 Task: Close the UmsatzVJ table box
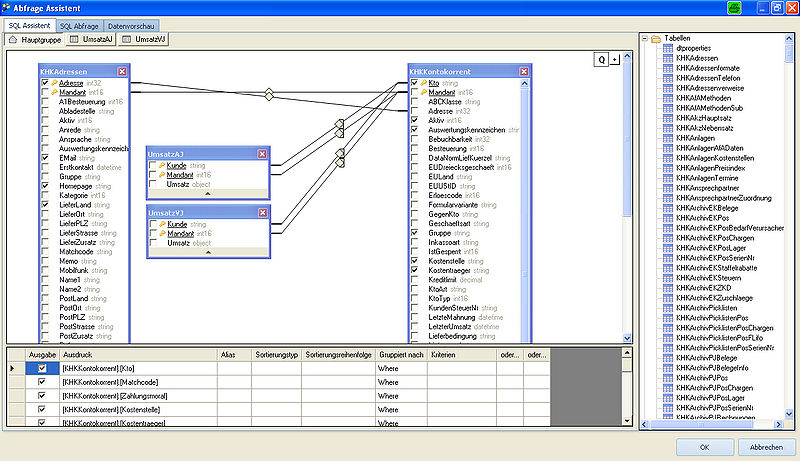pyautogui.click(x=263, y=213)
